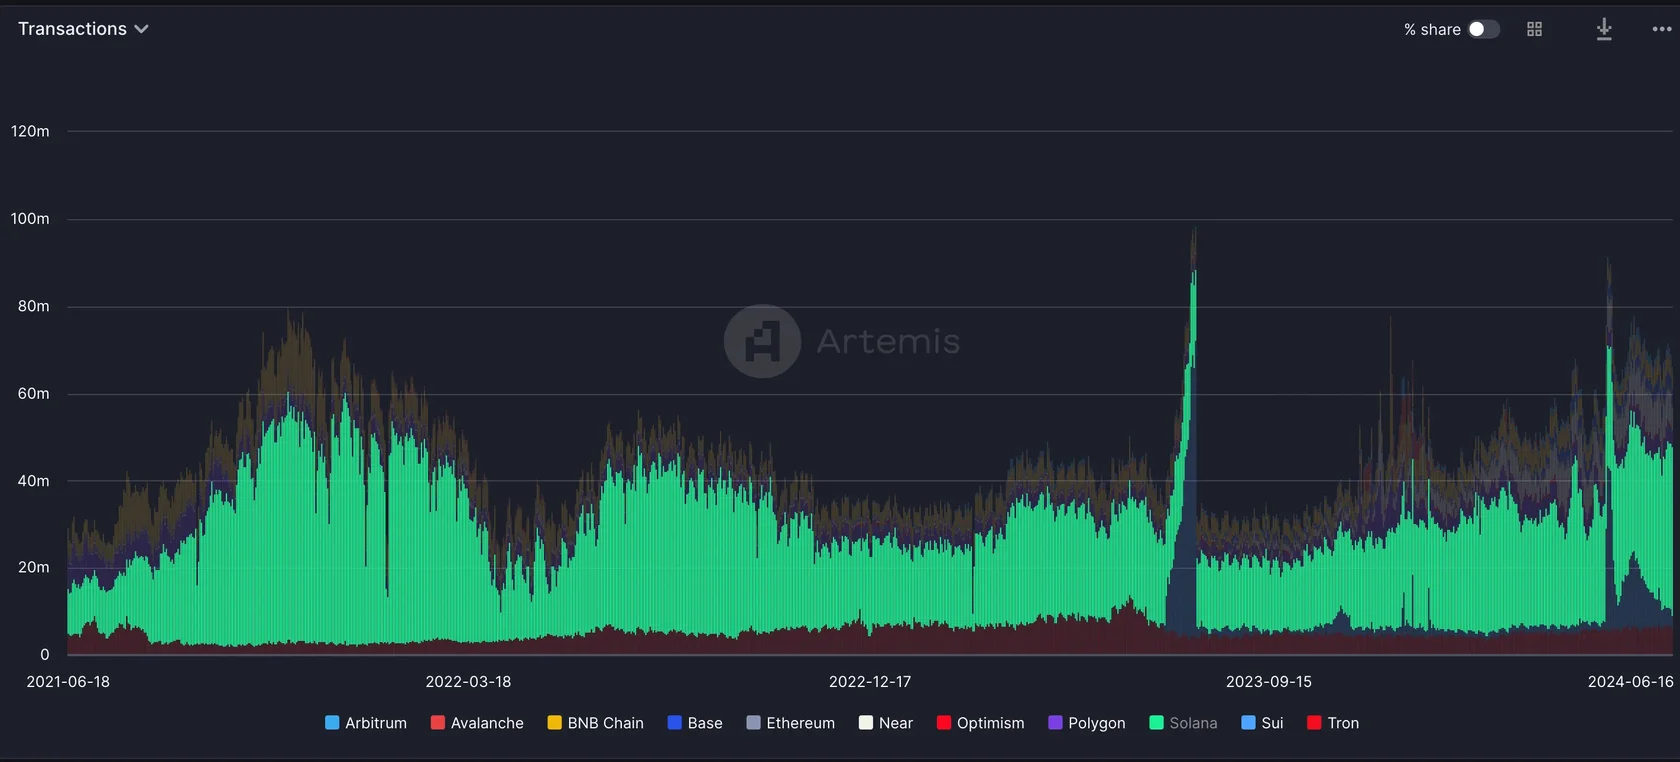Toggle the Base legend color swatch
The image size is (1680, 762).
[674, 722]
